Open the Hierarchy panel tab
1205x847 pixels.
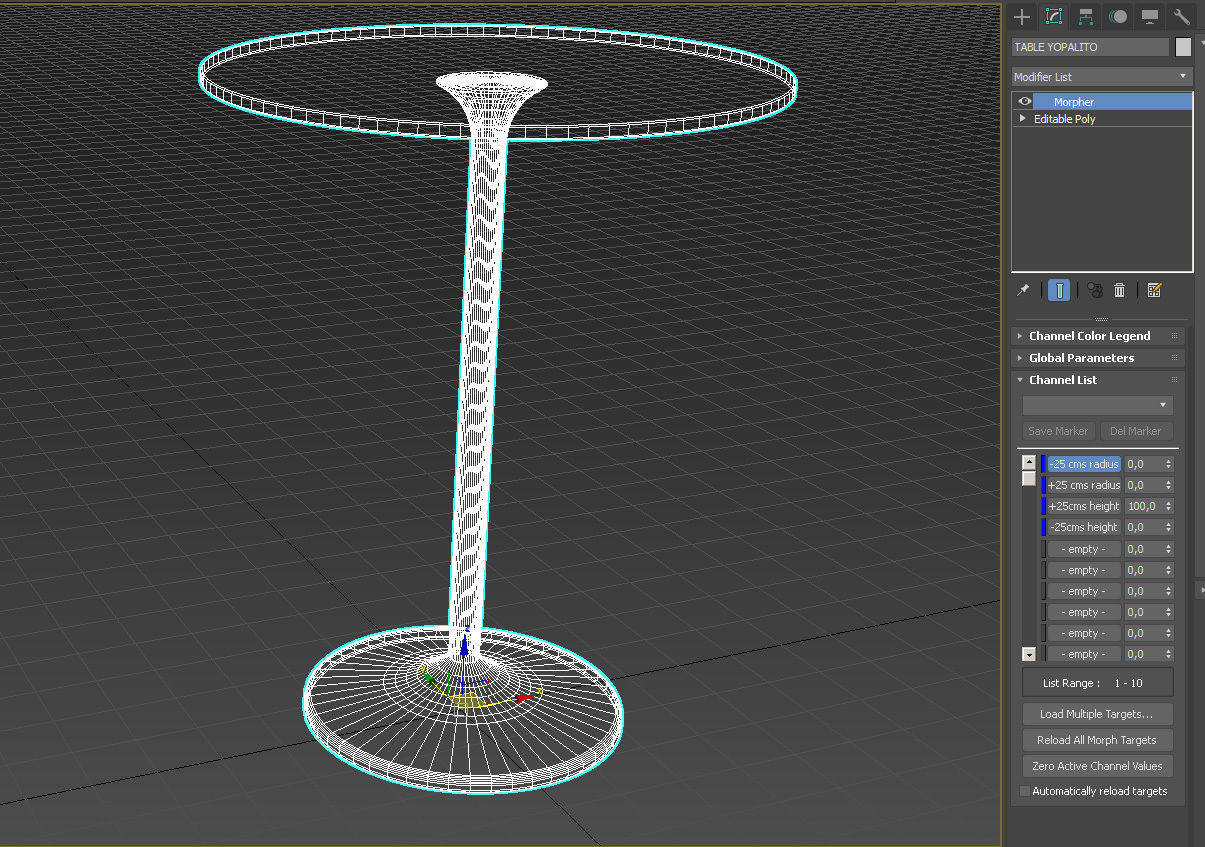1085,17
